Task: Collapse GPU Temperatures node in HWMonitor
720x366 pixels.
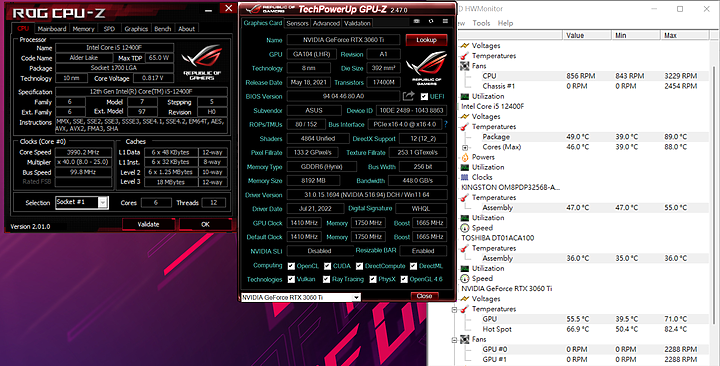Action: (455, 310)
